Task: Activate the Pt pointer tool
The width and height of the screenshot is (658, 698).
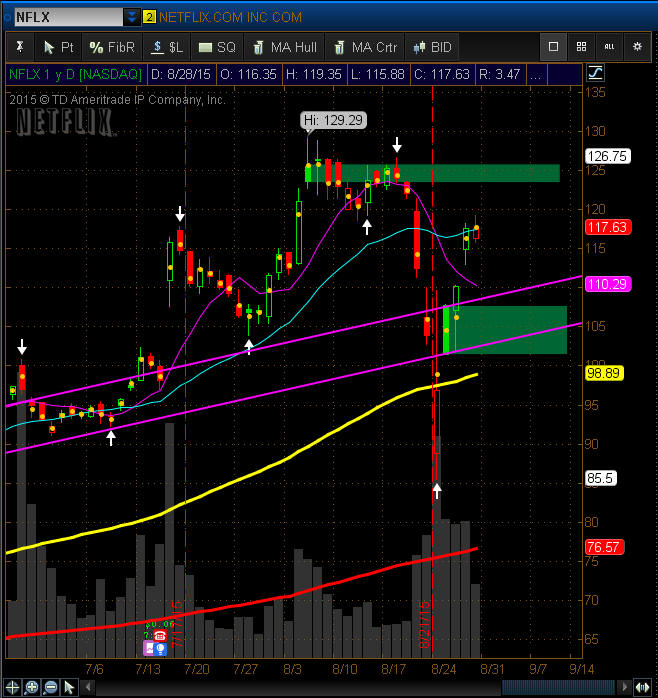Action: coord(59,47)
